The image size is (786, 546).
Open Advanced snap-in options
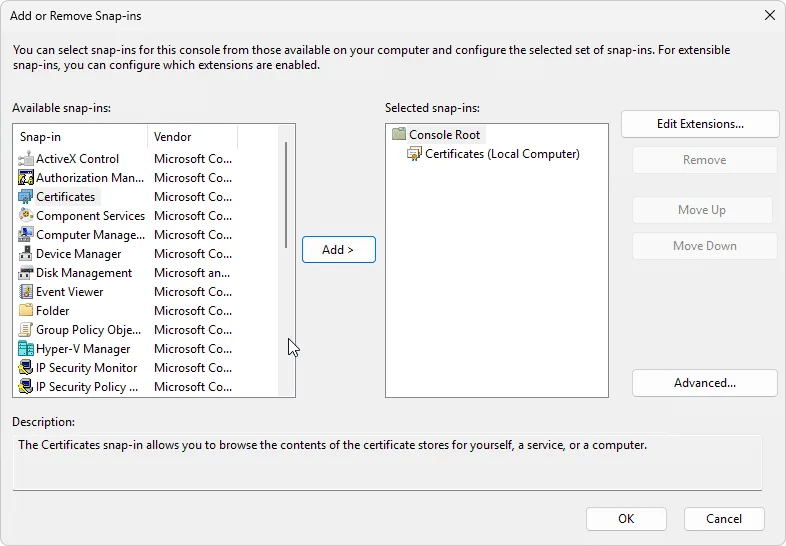coord(704,383)
